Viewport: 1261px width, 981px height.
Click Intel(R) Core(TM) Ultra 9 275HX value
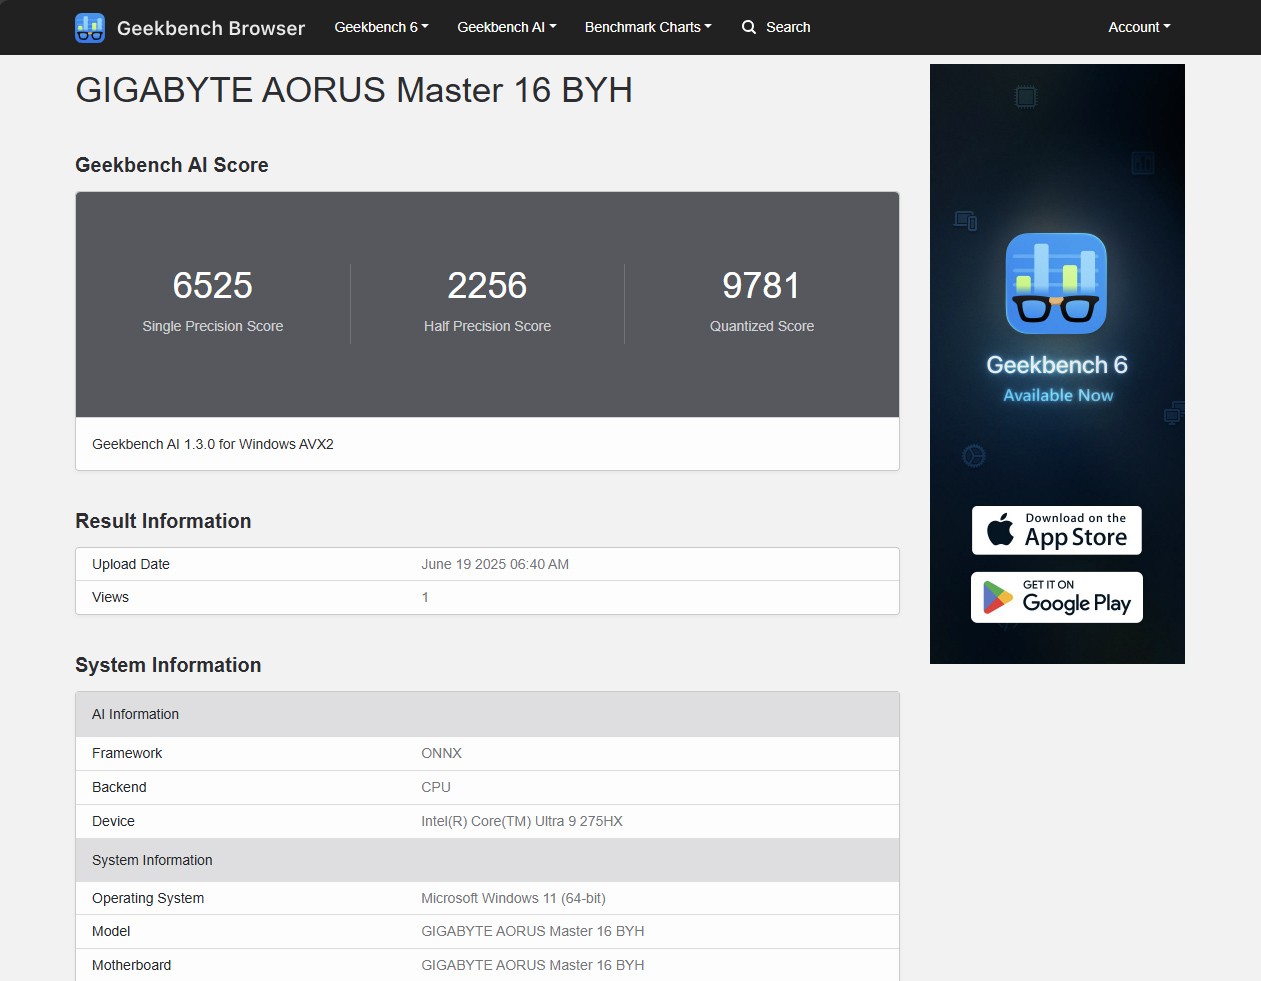(522, 821)
